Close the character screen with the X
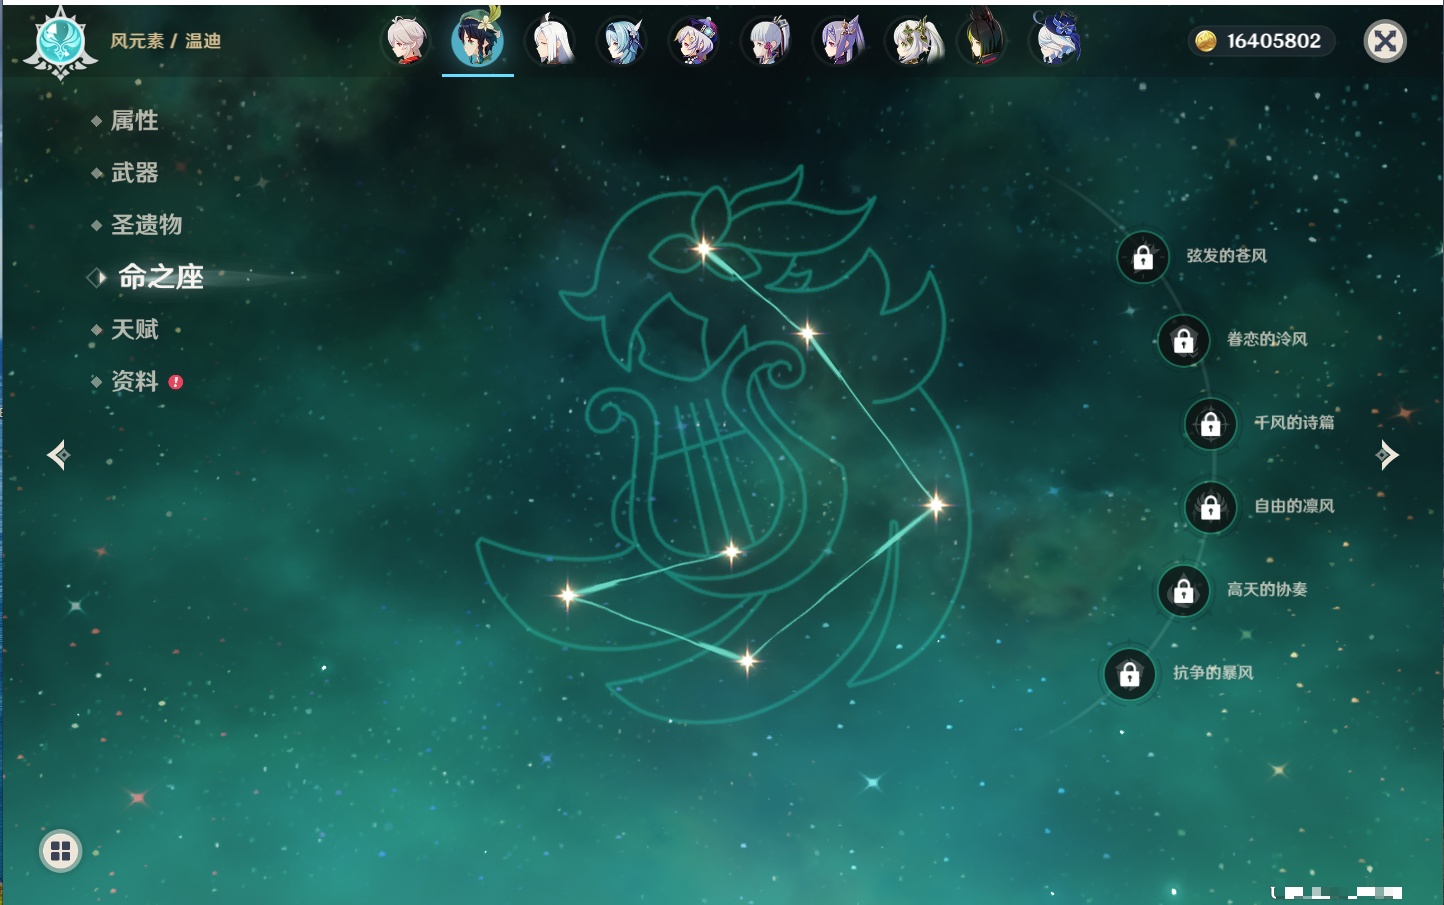Screen dimensions: 1444x905 coord(1385,41)
